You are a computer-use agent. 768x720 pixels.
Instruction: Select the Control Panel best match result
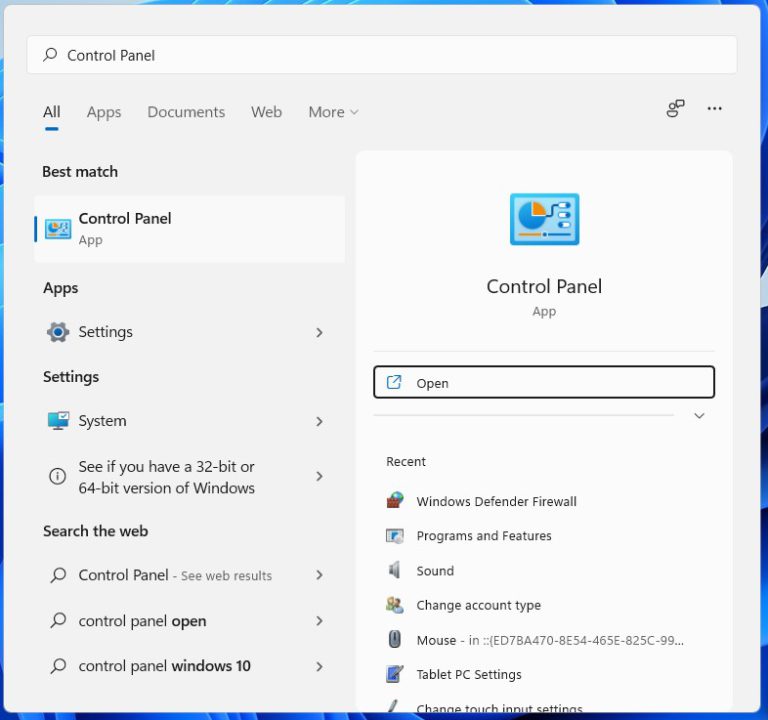pos(190,228)
